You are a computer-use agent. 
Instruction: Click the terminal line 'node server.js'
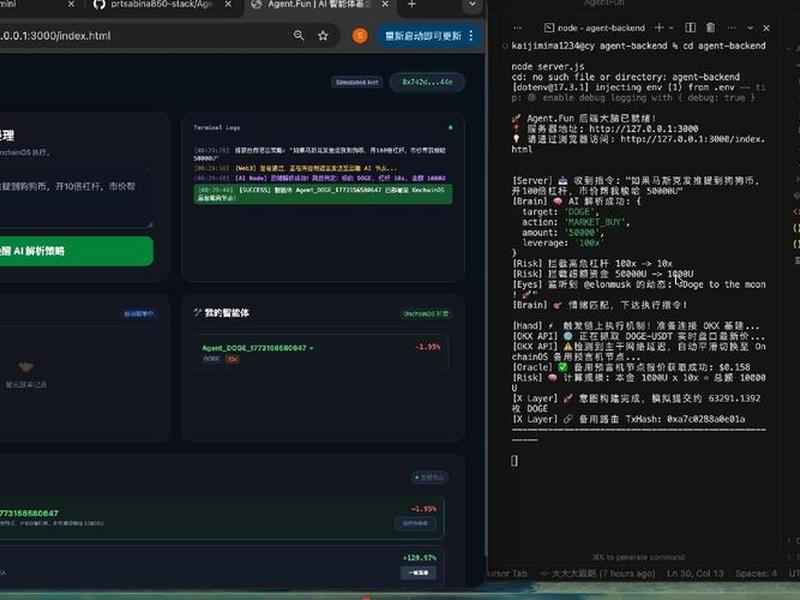(548, 66)
